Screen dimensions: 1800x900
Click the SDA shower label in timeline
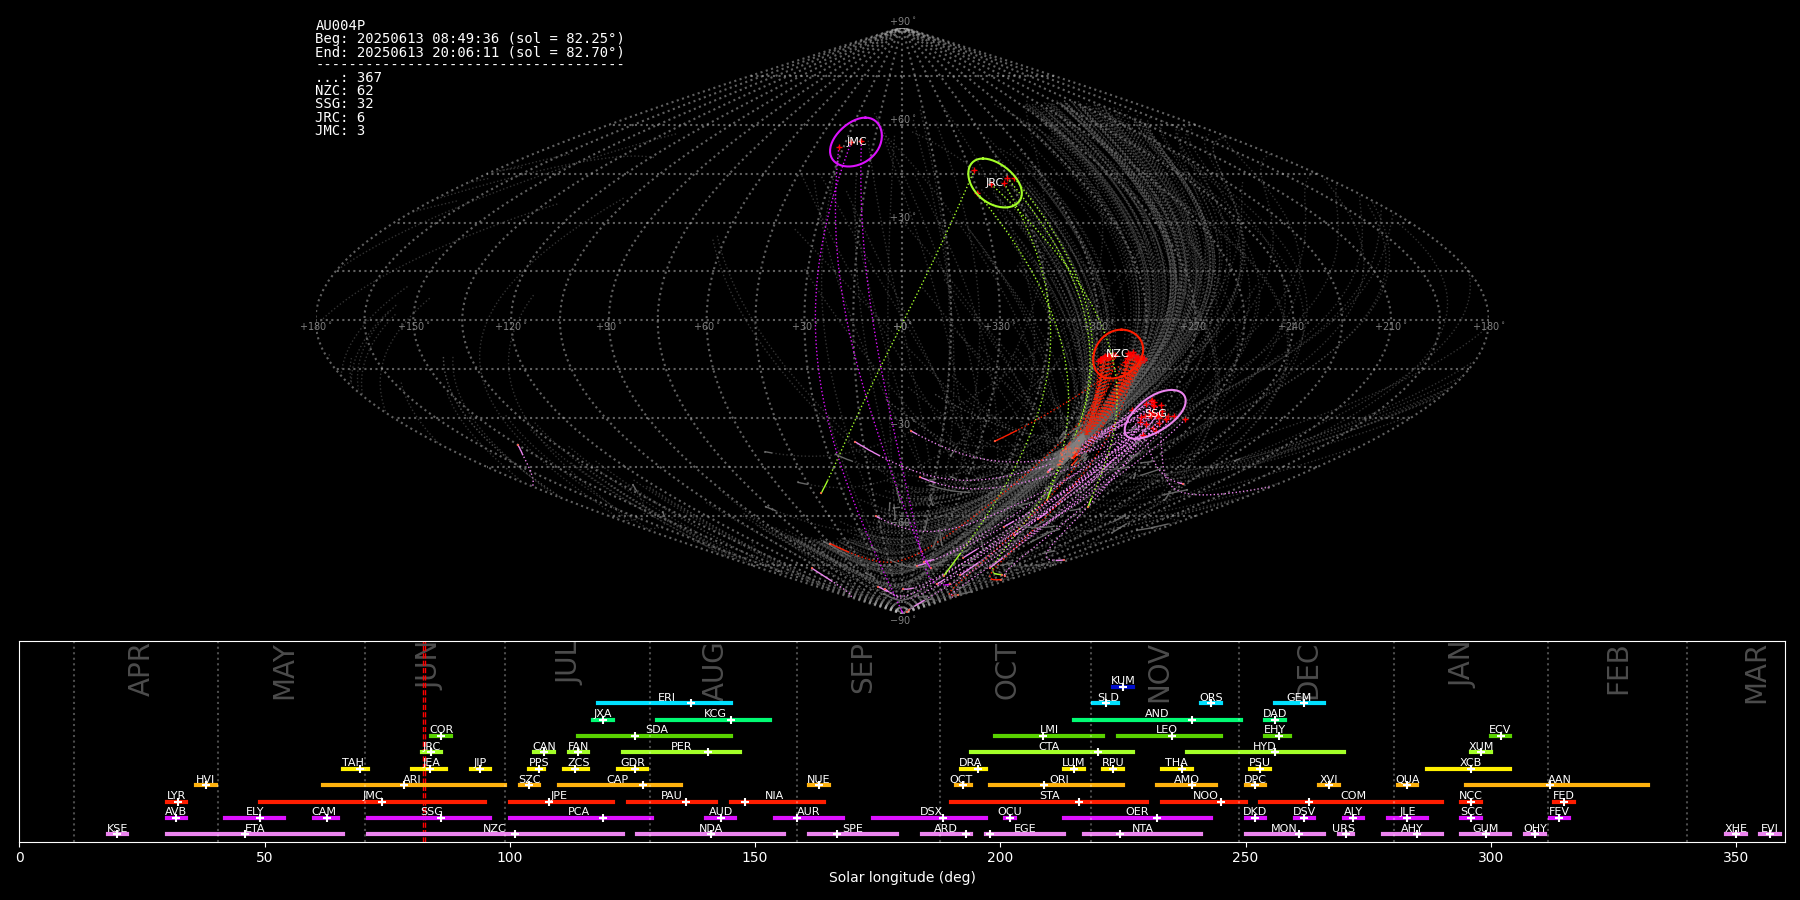coord(657,730)
